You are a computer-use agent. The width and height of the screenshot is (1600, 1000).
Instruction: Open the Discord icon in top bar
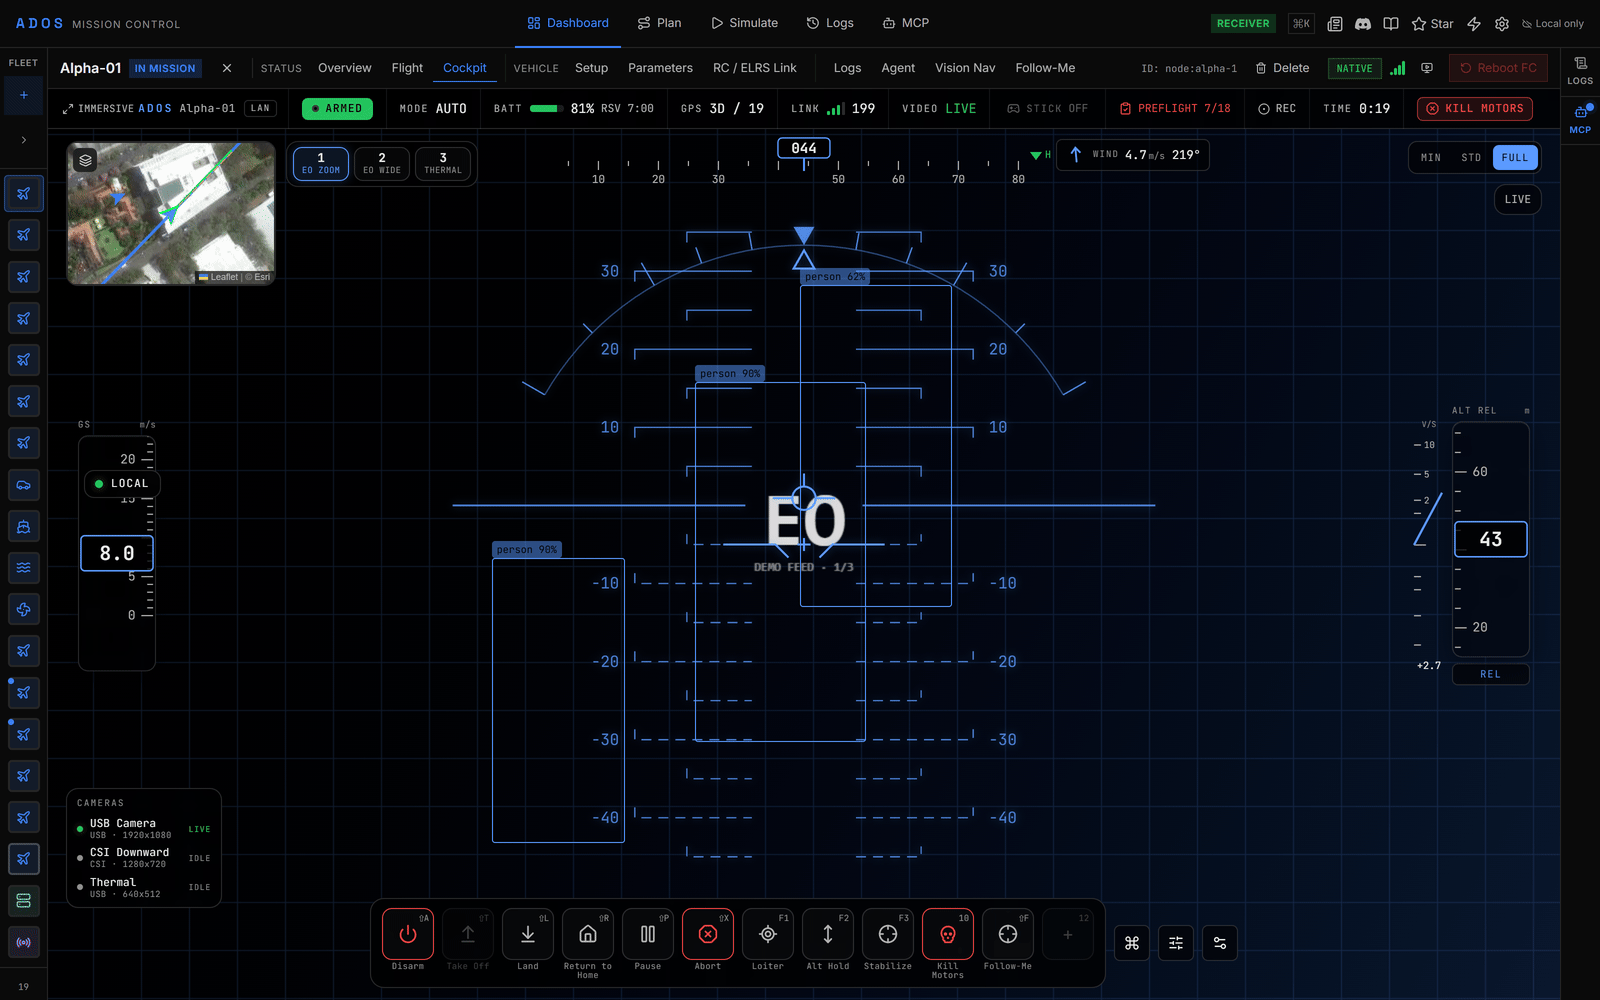tap(1363, 24)
